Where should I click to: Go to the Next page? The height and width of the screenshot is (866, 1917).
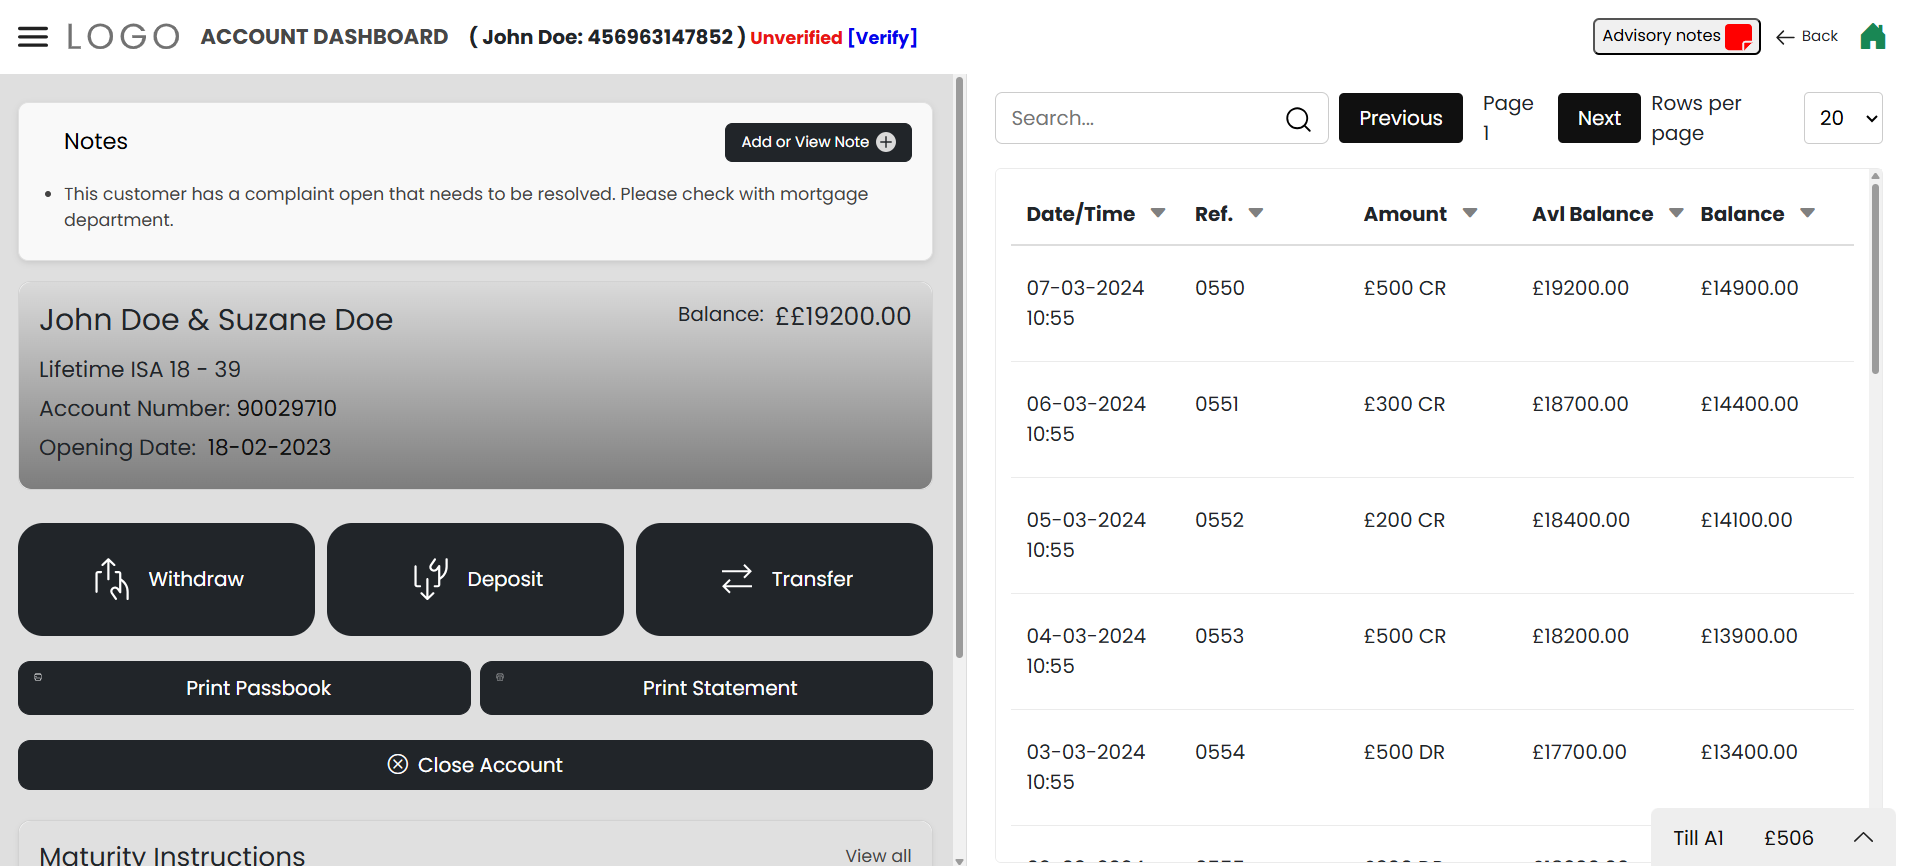[x=1598, y=118]
